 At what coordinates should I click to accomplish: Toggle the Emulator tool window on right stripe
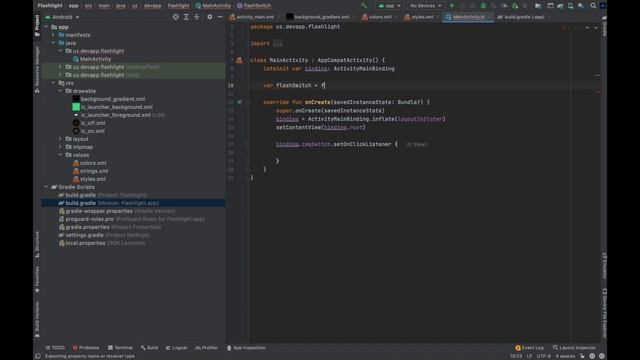tap(604, 266)
